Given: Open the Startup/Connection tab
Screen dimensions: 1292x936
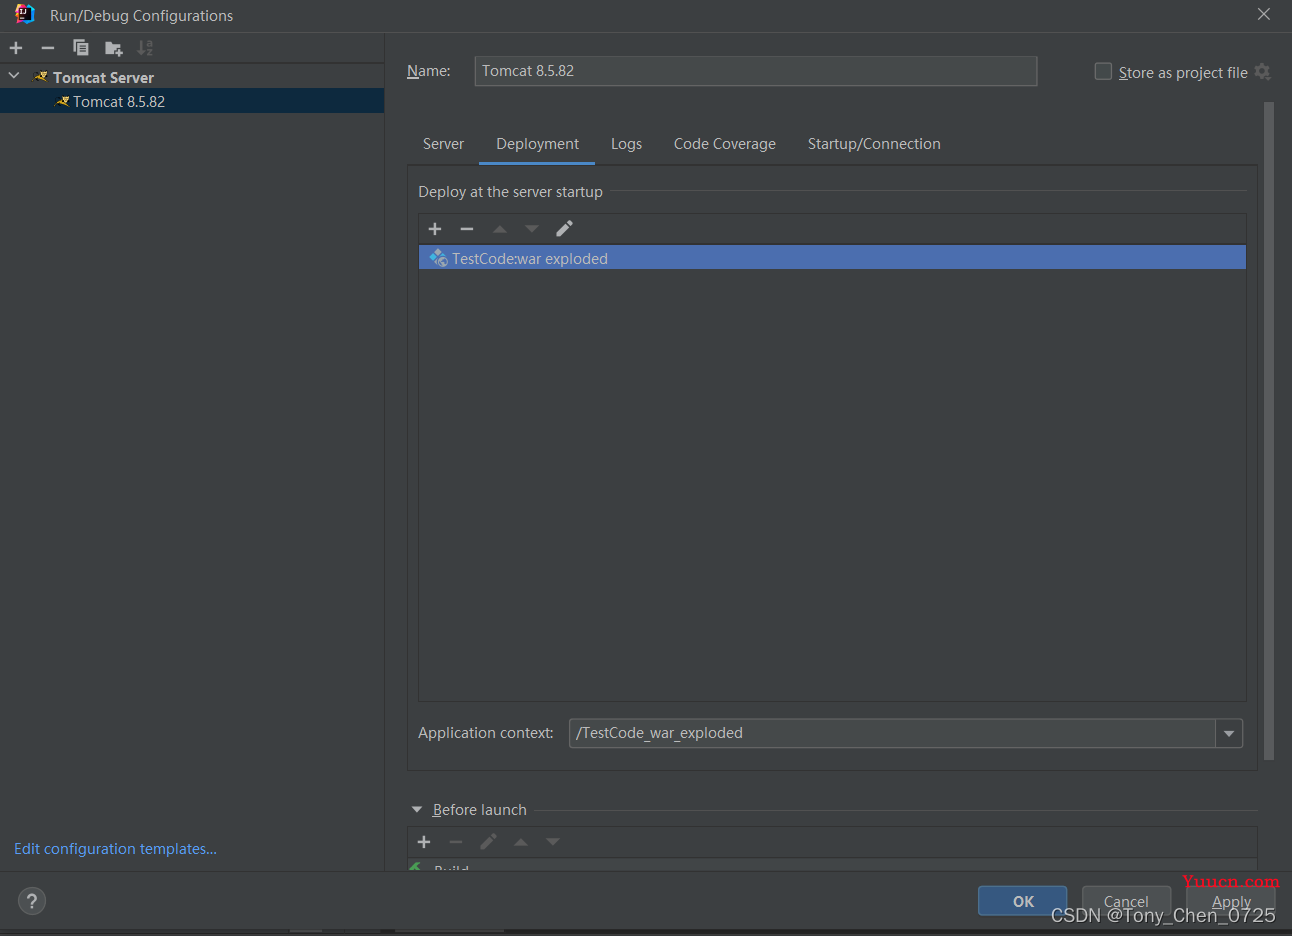Looking at the screenshot, I should [874, 144].
